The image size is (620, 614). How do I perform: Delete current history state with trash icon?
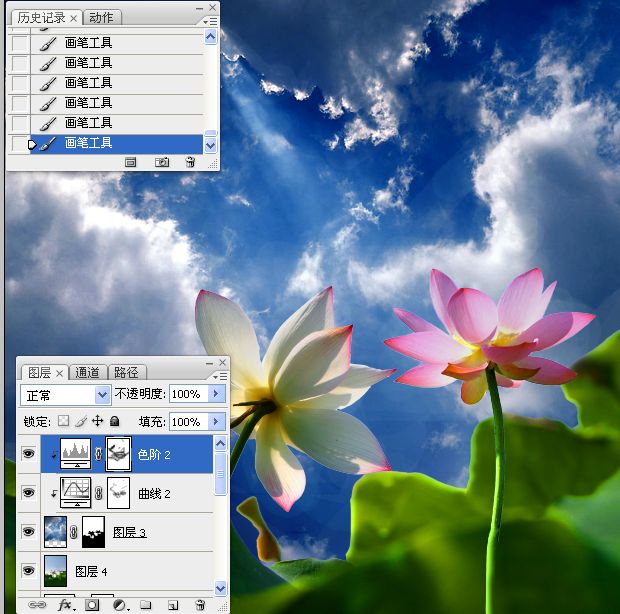tap(190, 162)
